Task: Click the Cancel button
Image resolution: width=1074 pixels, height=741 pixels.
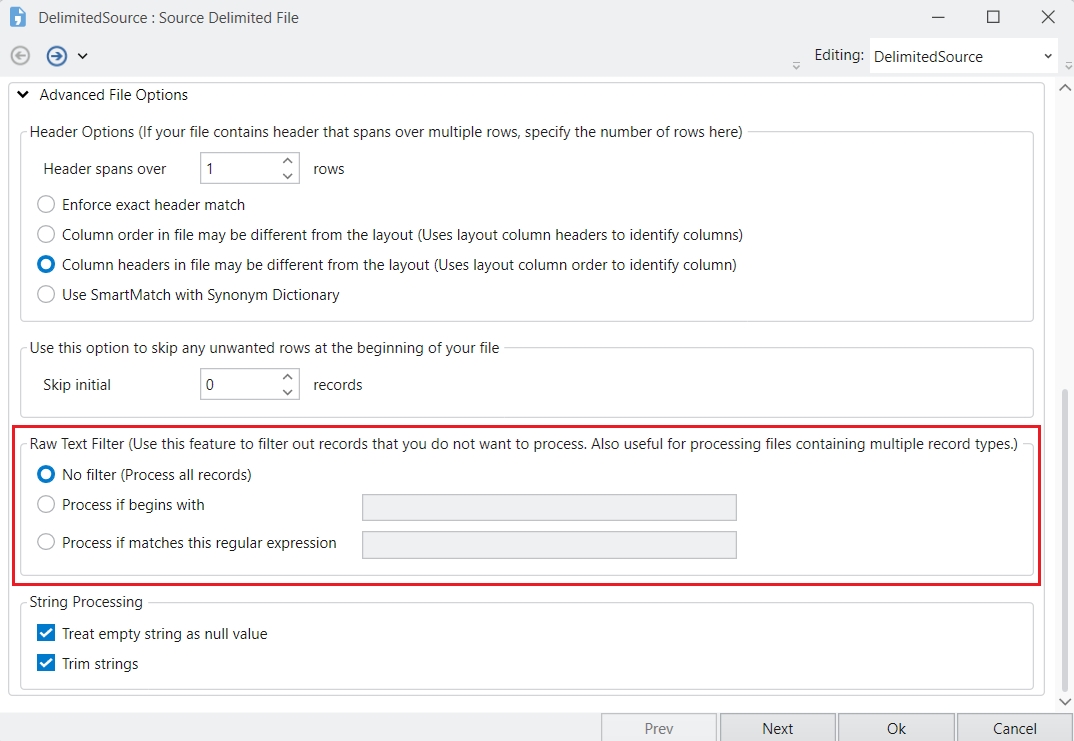Action: coord(1014,728)
